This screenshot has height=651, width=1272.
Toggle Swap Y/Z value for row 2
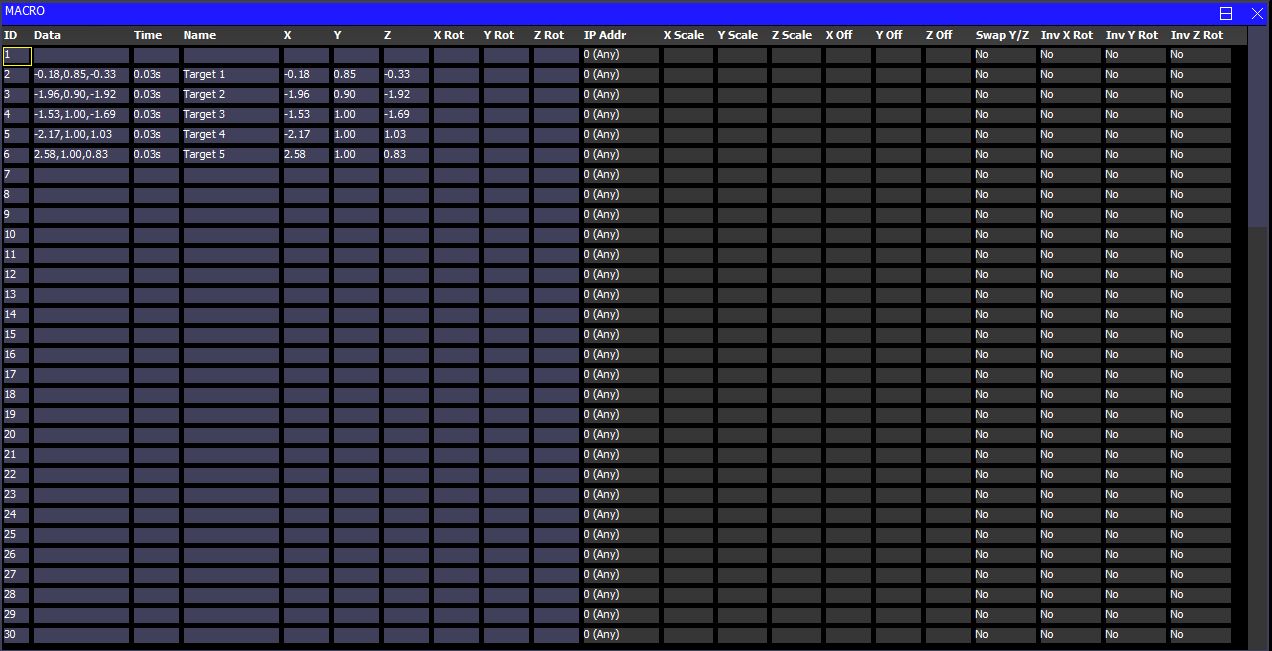[1004, 75]
